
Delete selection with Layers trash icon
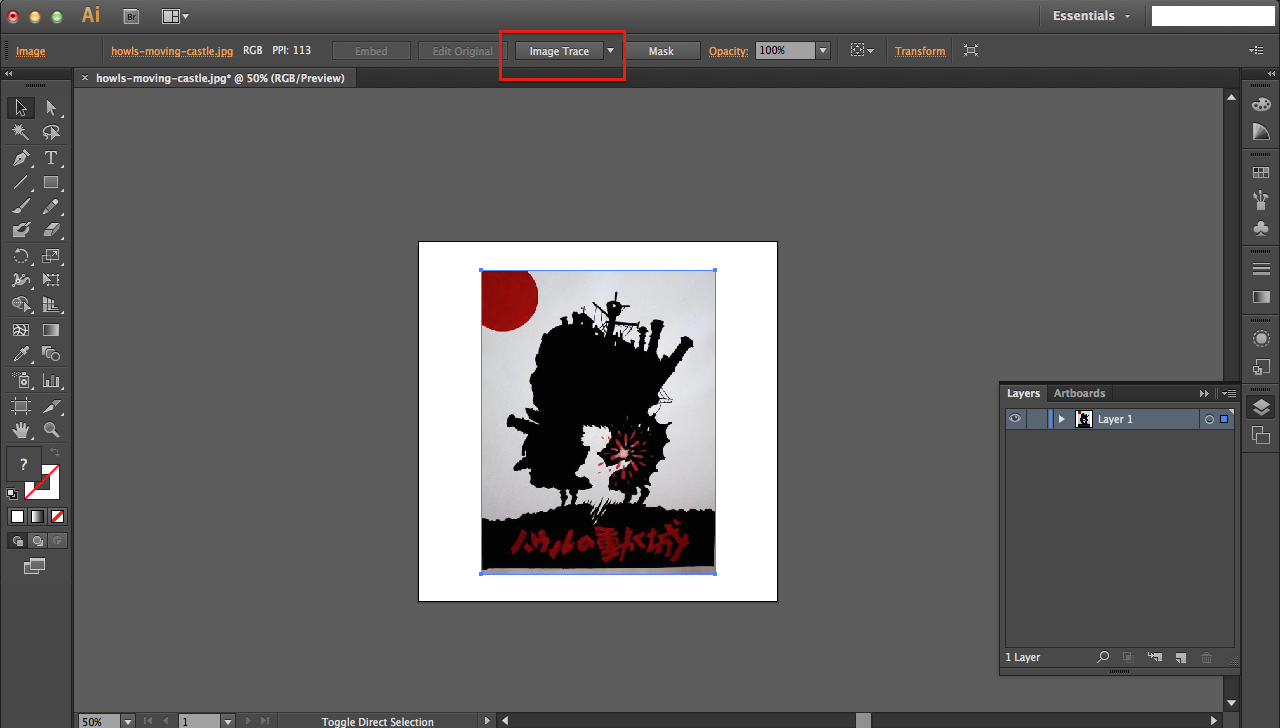(1206, 657)
